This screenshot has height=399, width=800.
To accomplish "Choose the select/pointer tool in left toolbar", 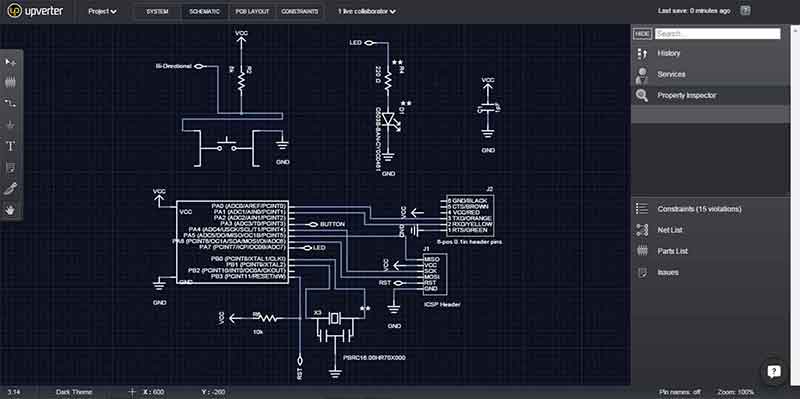I will (11, 62).
